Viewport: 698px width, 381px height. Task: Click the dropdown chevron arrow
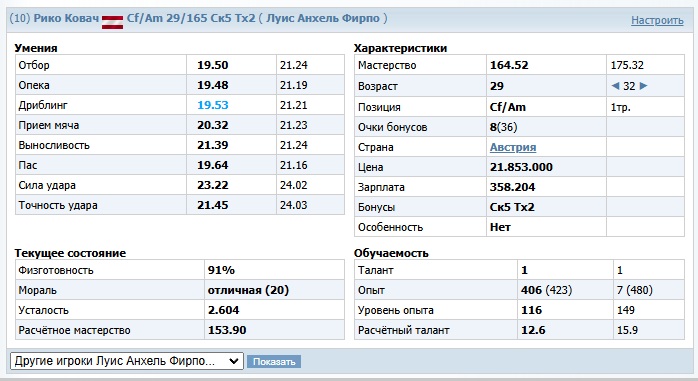point(234,361)
